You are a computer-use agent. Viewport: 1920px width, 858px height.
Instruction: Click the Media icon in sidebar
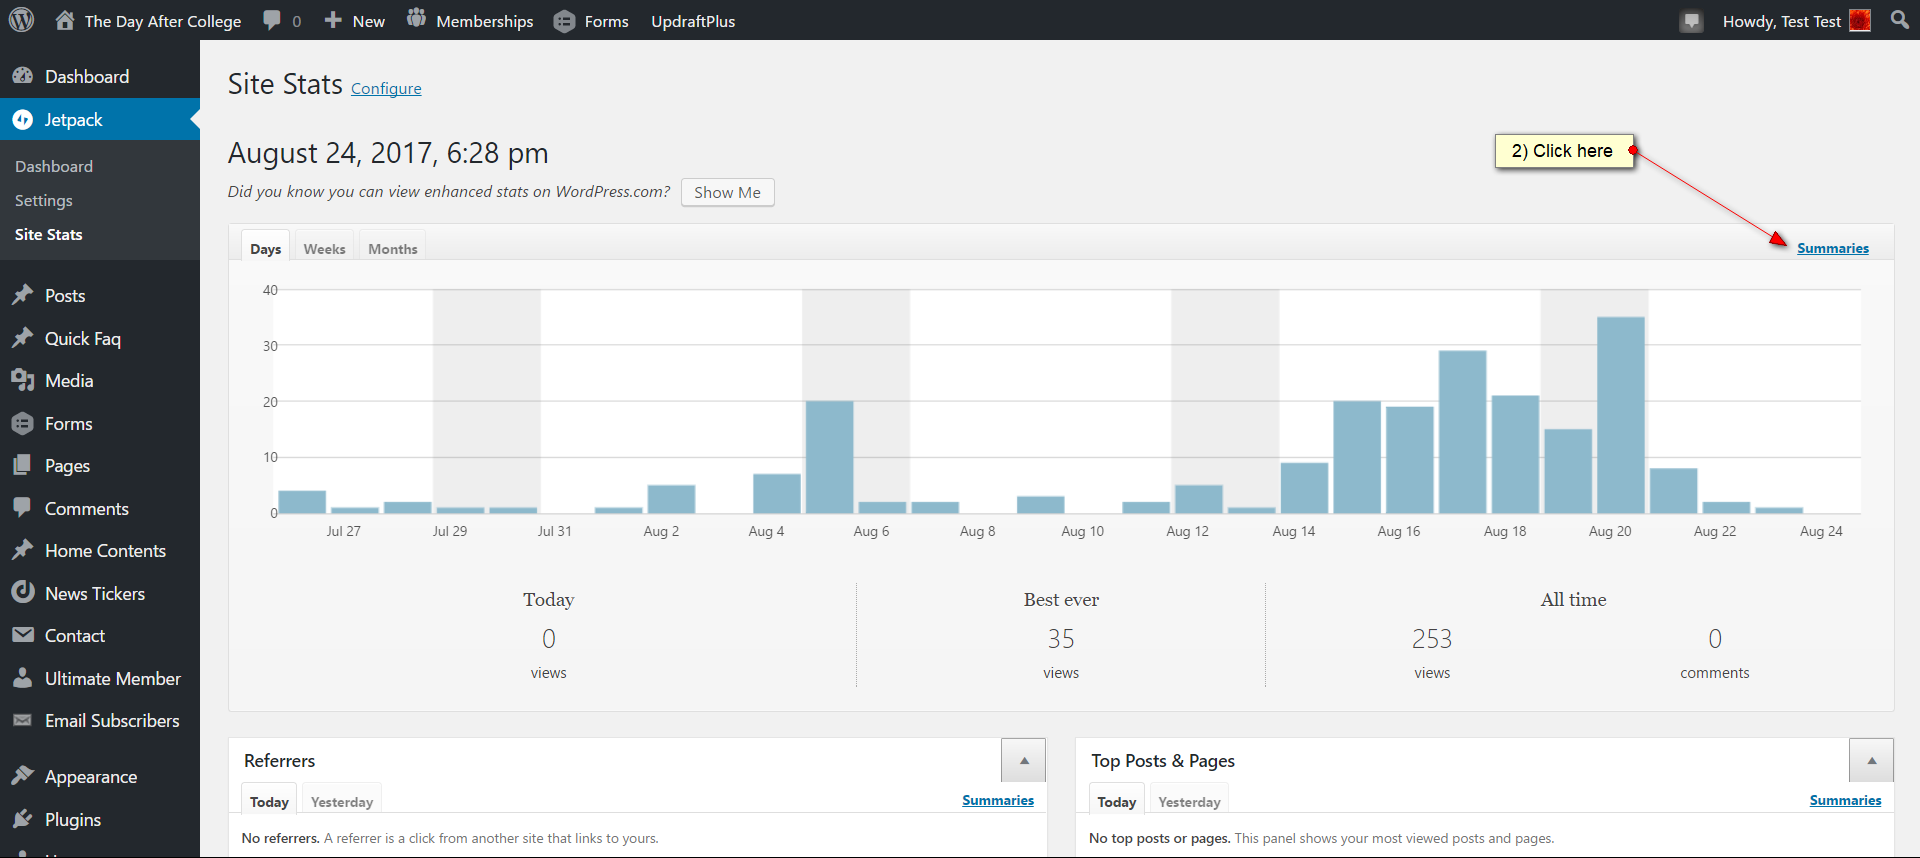tap(23, 380)
